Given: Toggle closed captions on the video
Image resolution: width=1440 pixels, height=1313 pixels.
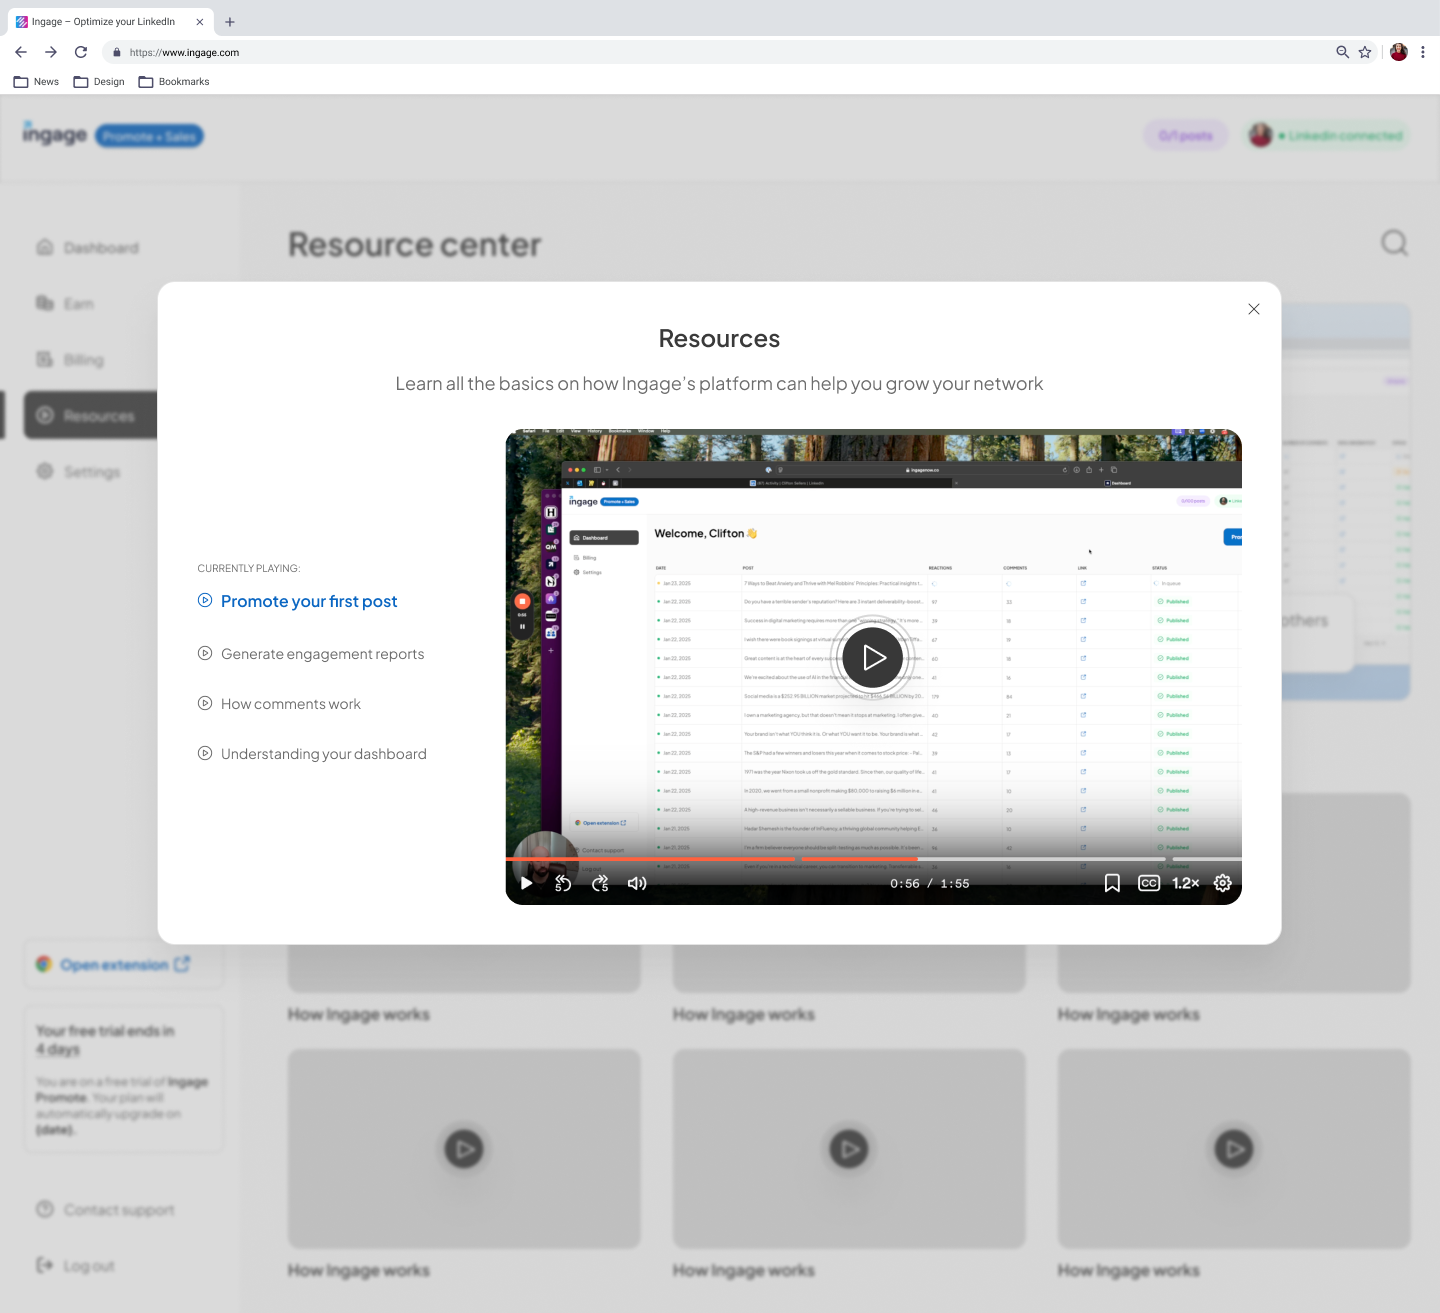Looking at the screenshot, I should 1149,883.
